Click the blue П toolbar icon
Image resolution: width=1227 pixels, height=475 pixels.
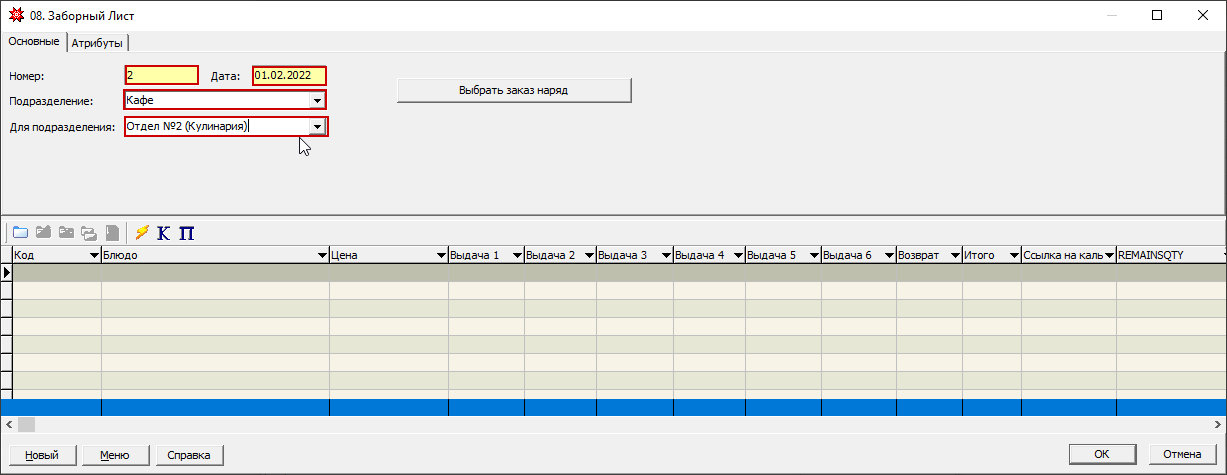[186, 232]
